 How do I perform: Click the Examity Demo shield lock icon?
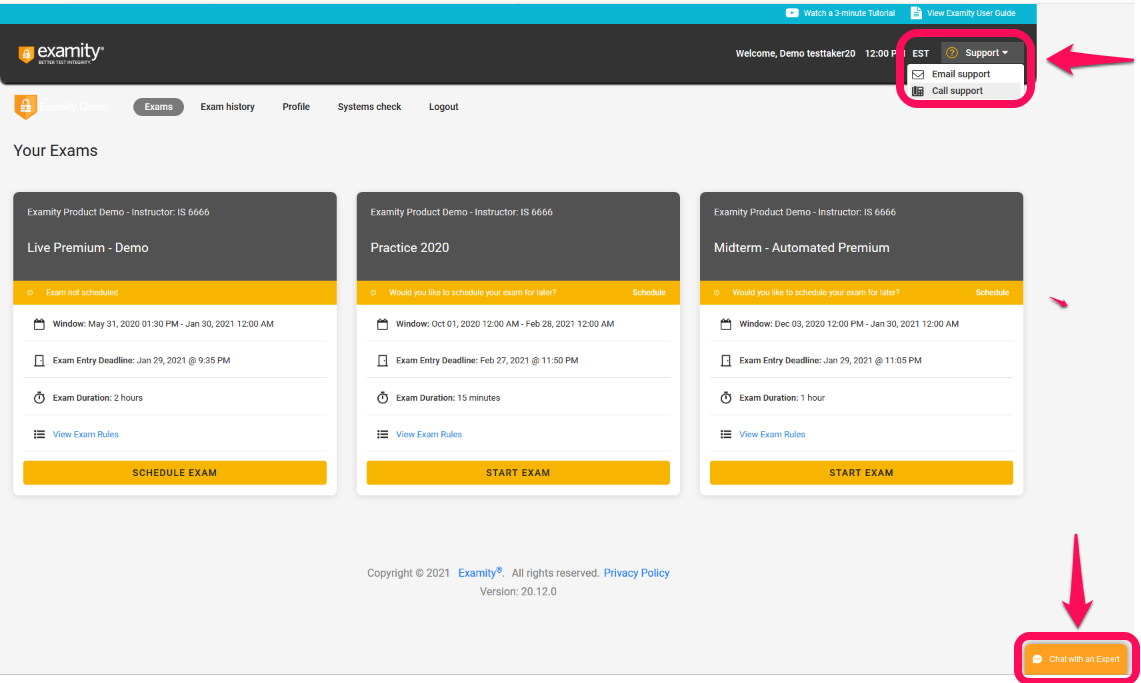click(25, 107)
